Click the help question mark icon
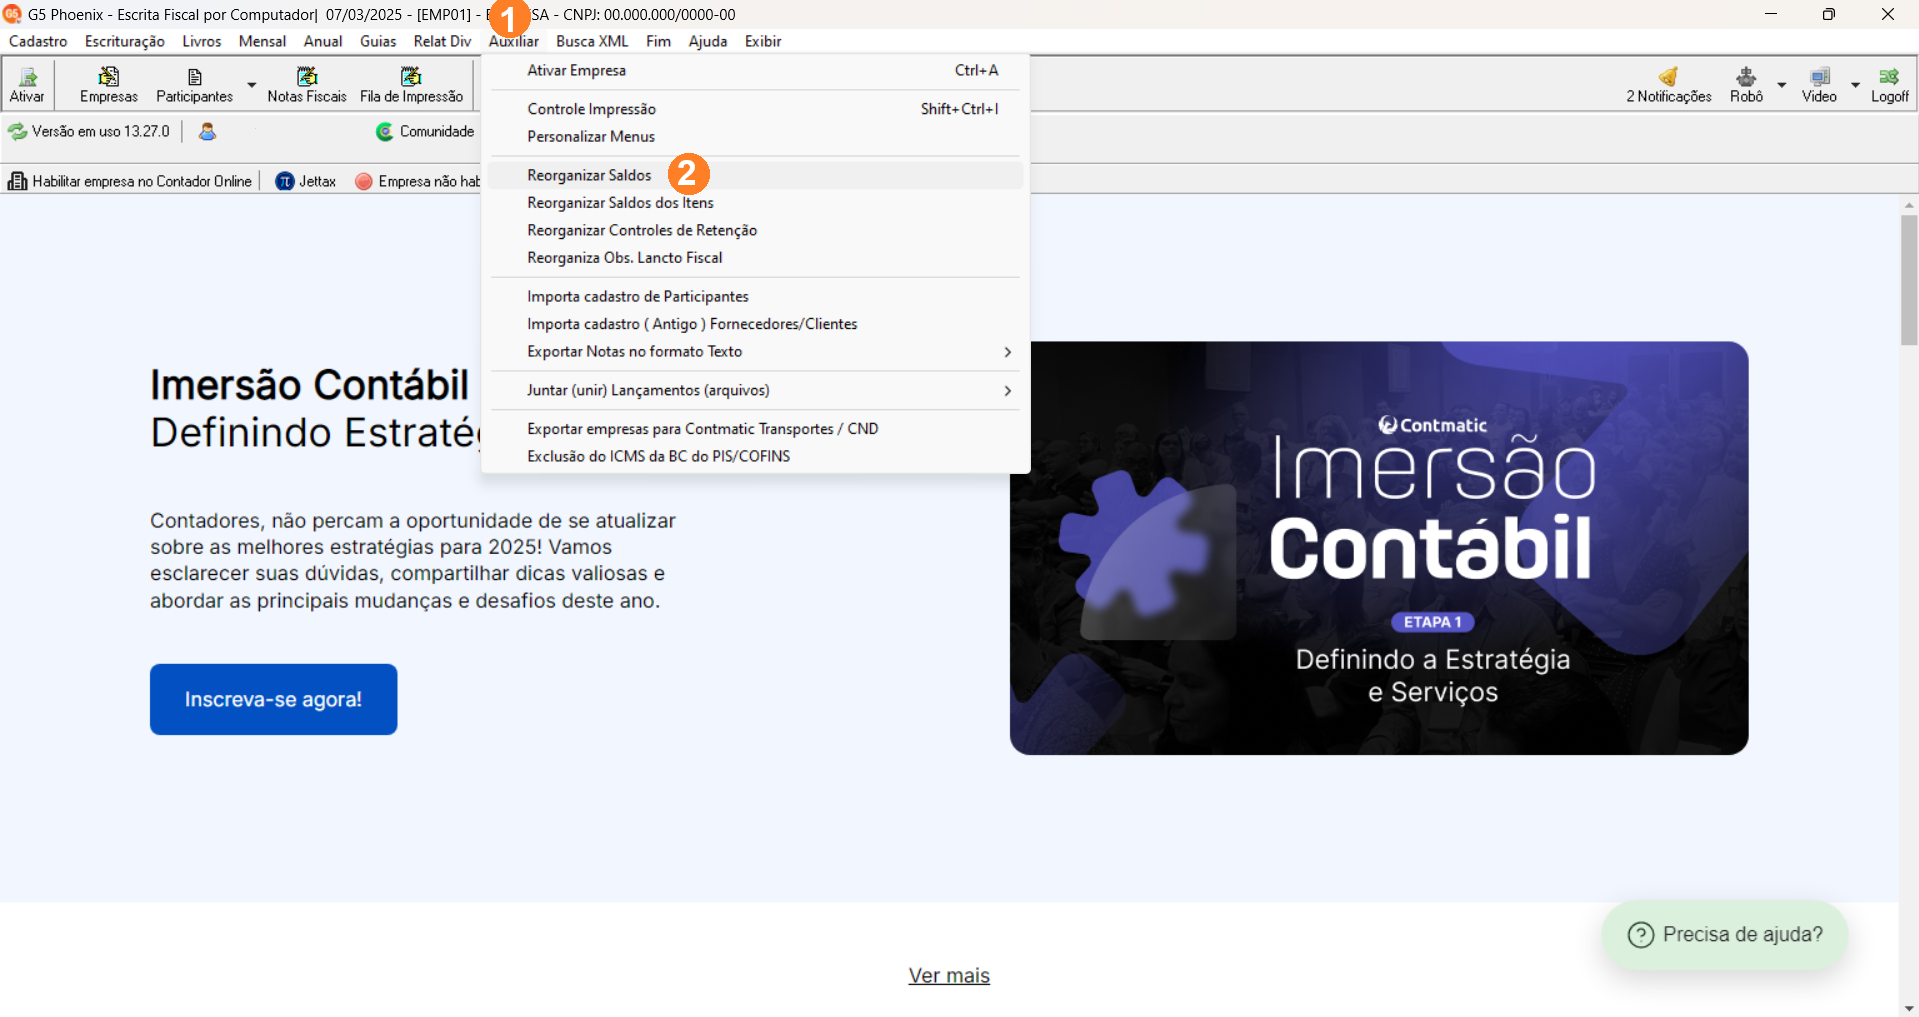 (1641, 934)
